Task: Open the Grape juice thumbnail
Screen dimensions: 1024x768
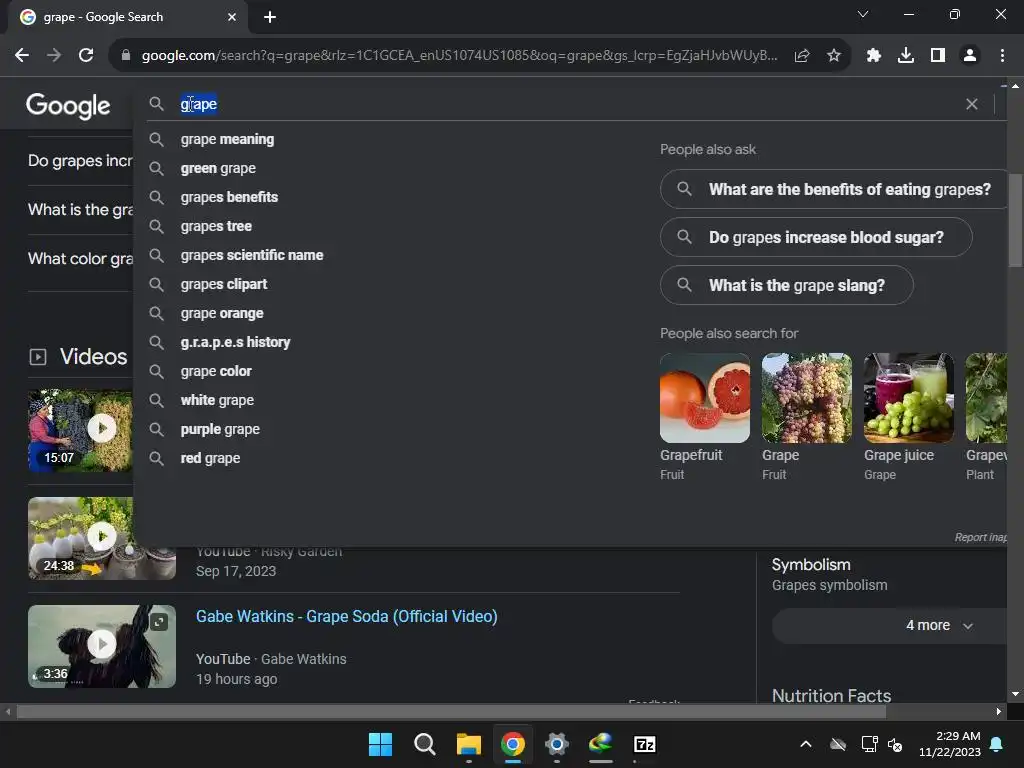Action: tap(908, 398)
